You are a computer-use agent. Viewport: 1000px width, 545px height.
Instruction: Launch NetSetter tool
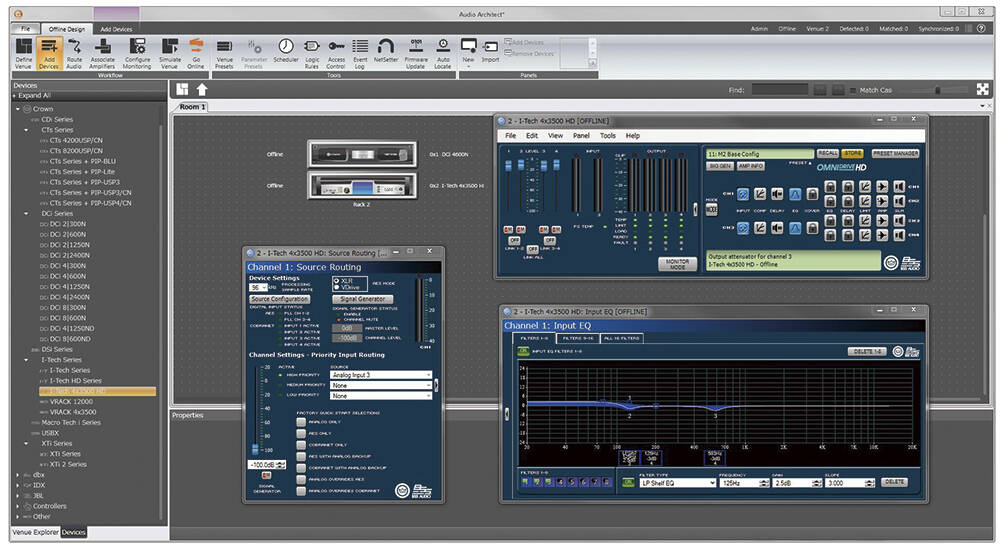386,51
